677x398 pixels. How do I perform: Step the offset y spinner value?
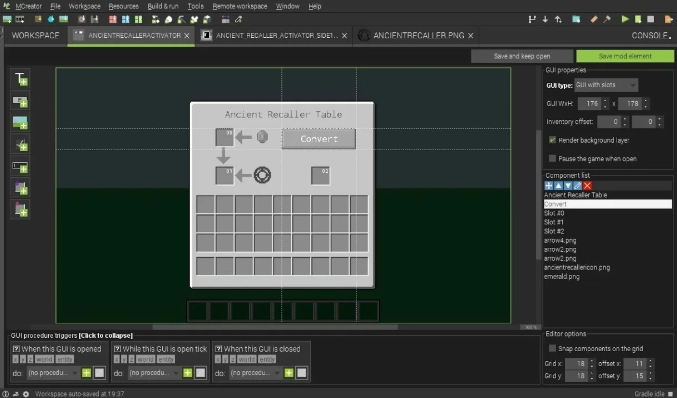click(x=651, y=376)
